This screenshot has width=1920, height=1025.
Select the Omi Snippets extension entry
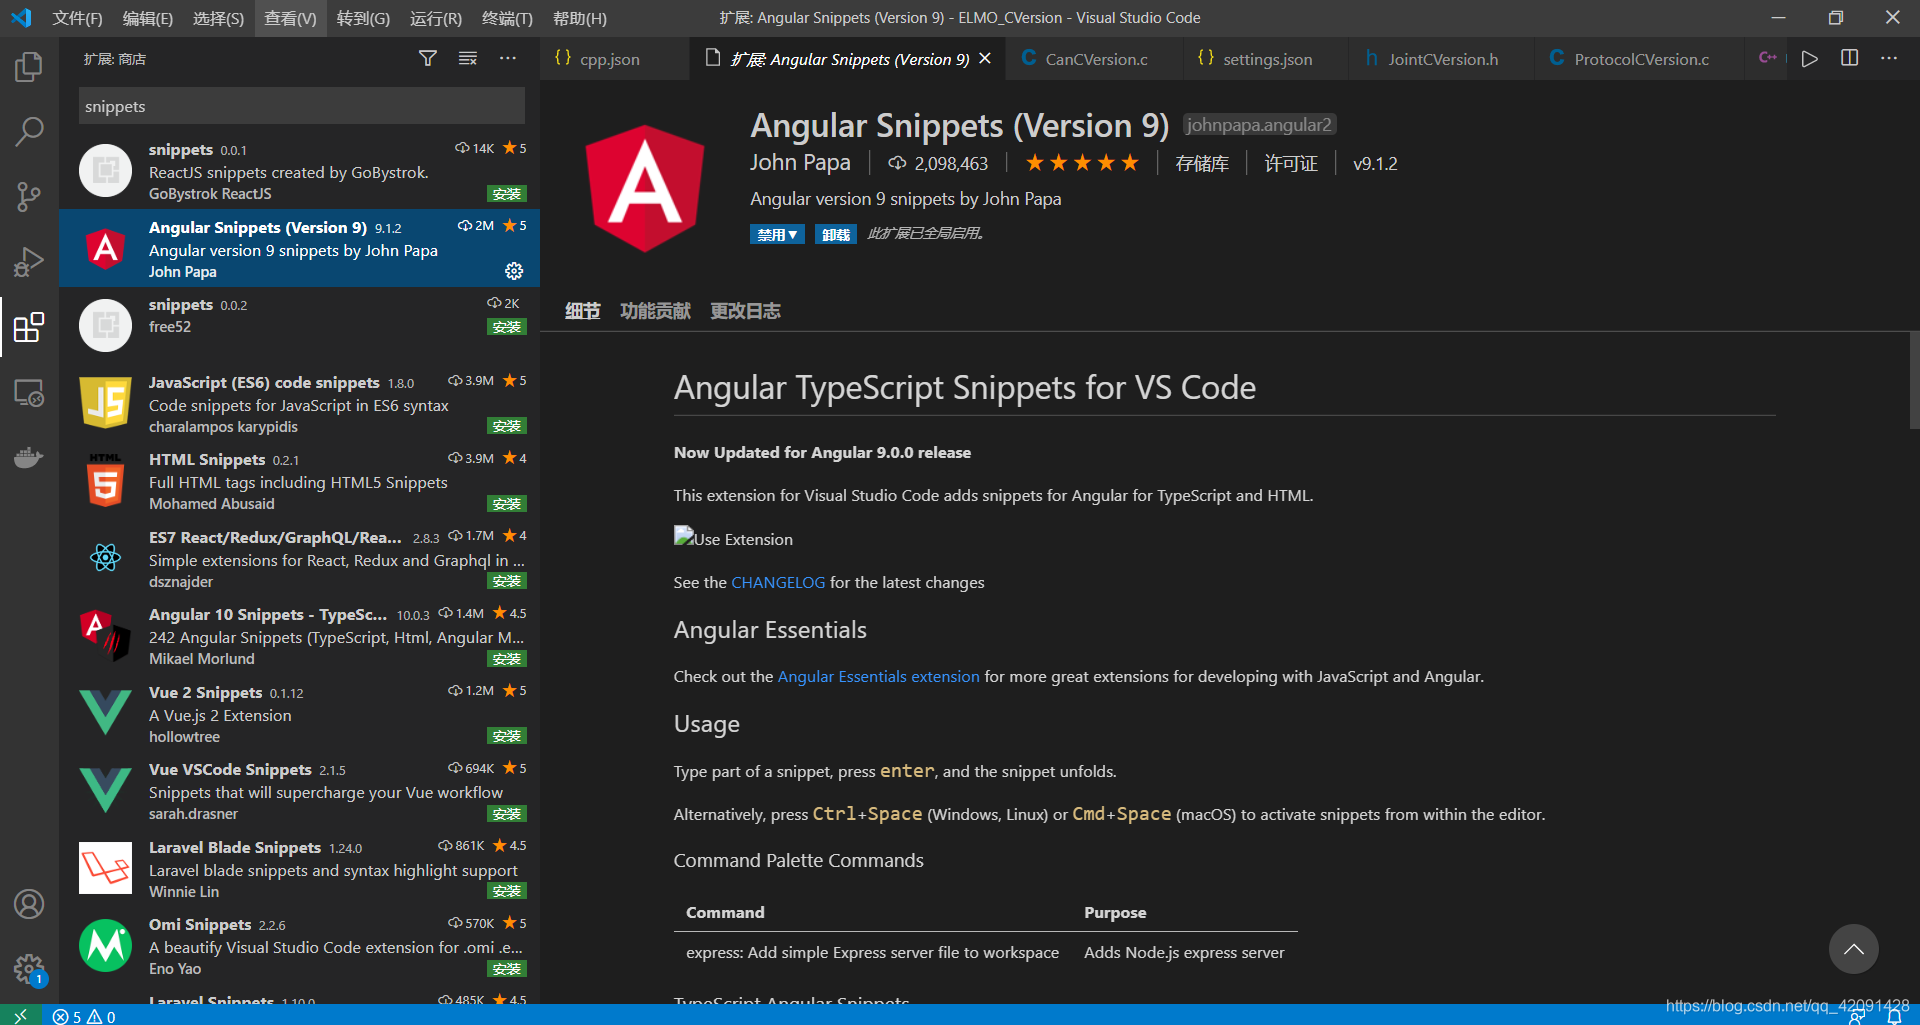300,946
